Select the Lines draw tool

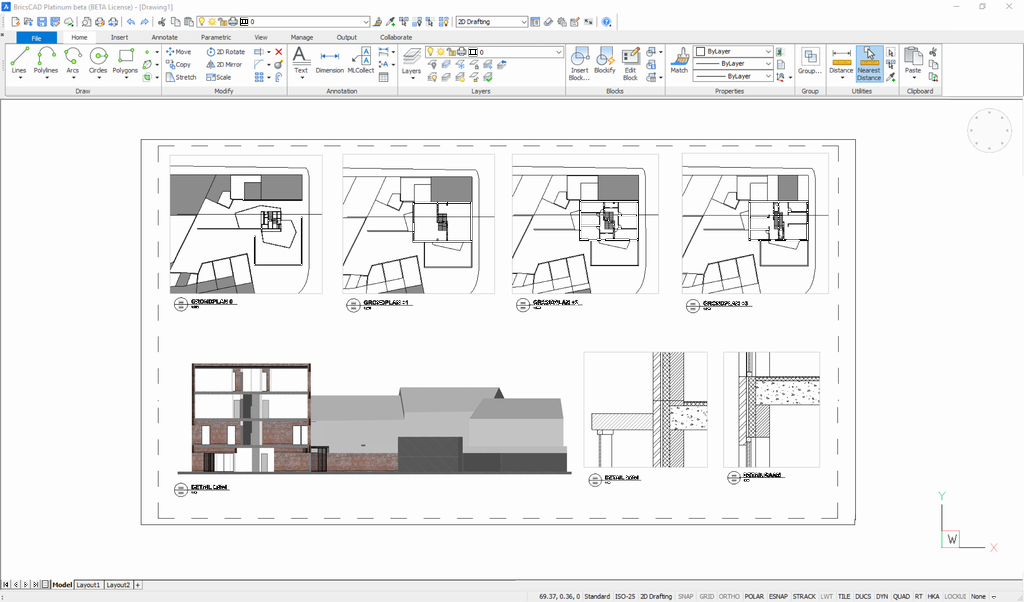pos(19,60)
